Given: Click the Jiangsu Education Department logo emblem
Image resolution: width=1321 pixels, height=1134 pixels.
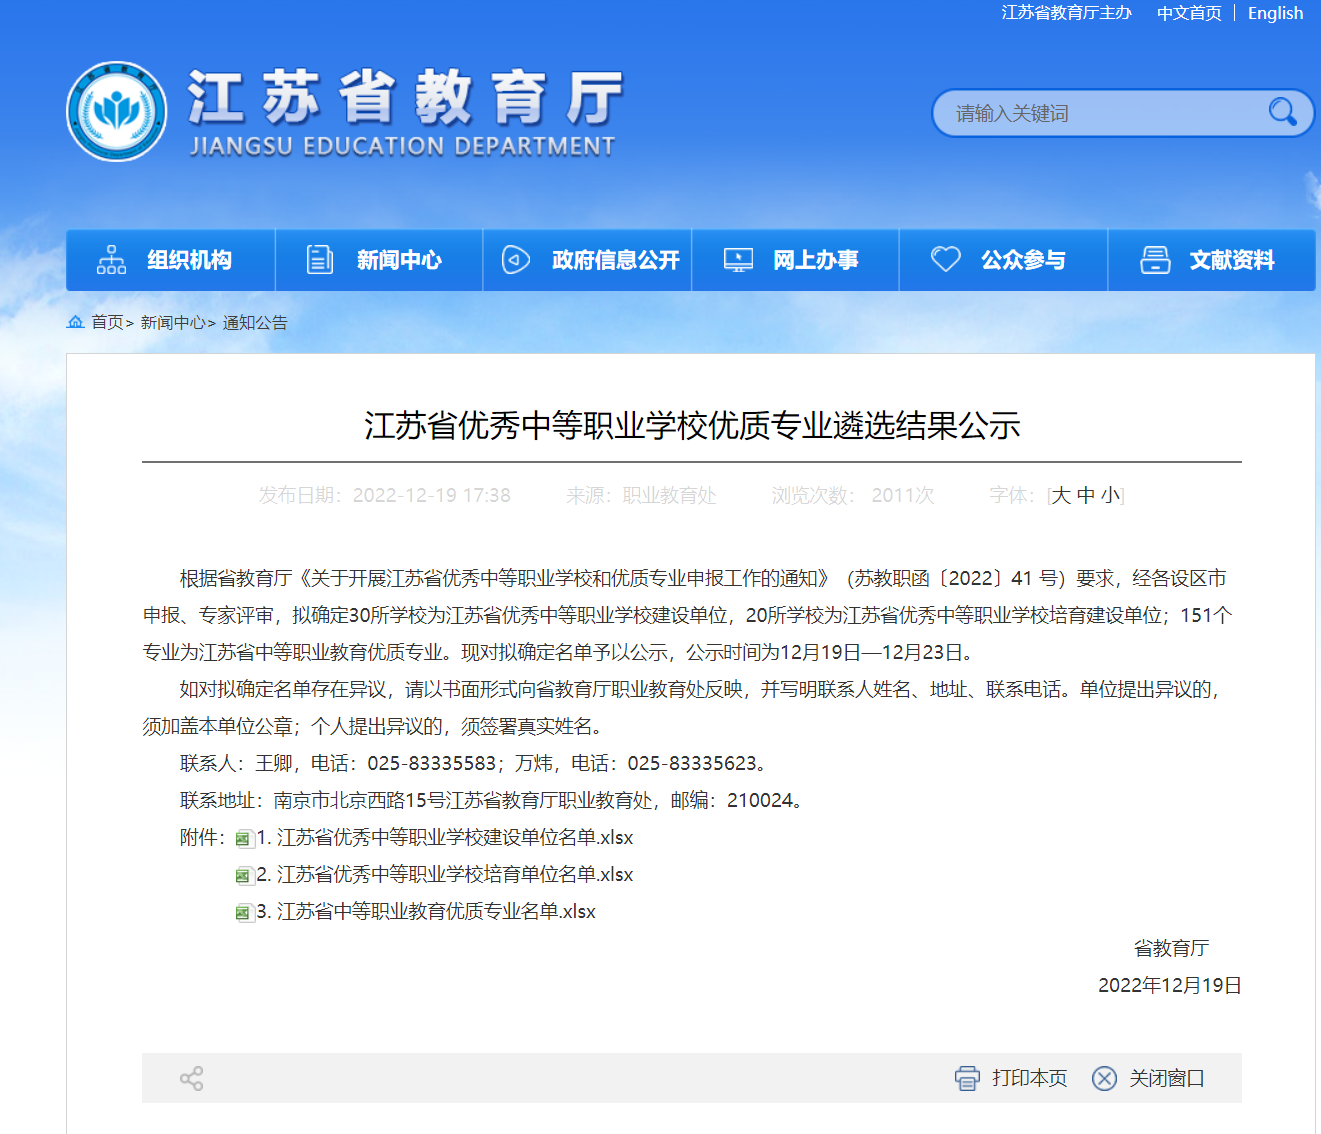Looking at the screenshot, I should coord(117,112).
